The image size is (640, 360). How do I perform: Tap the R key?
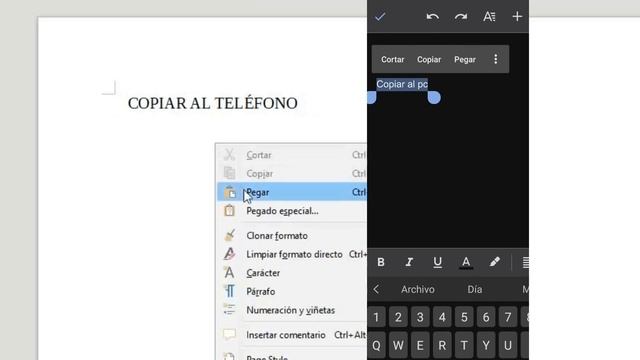(442, 346)
